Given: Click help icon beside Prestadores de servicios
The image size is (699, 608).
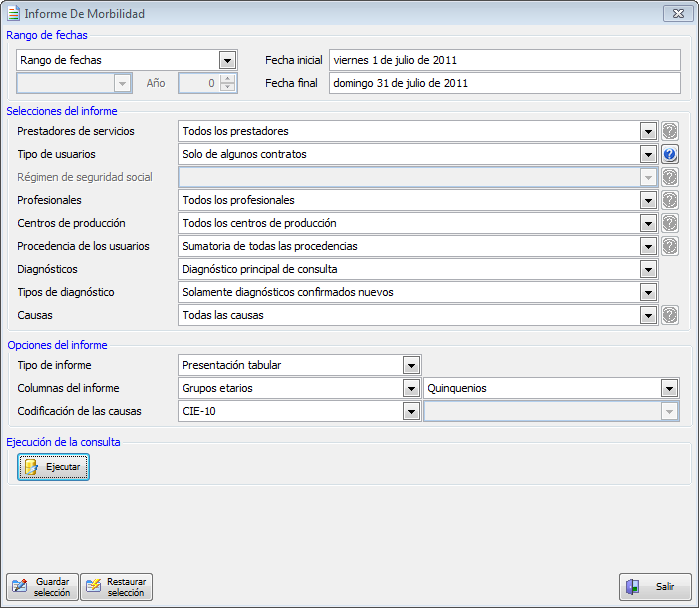Looking at the screenshot, I should (670, 131).
